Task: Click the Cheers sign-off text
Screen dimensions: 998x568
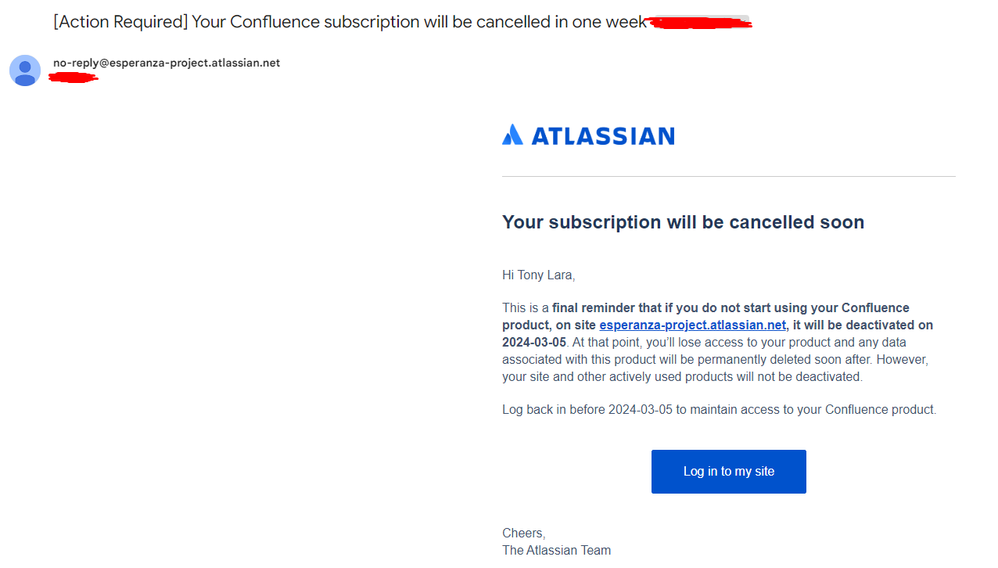Action: pos(524,533)
